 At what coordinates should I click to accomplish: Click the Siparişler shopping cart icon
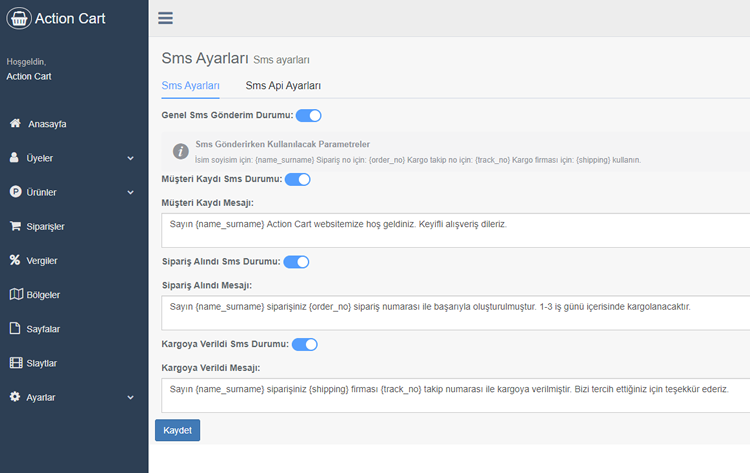15,226
